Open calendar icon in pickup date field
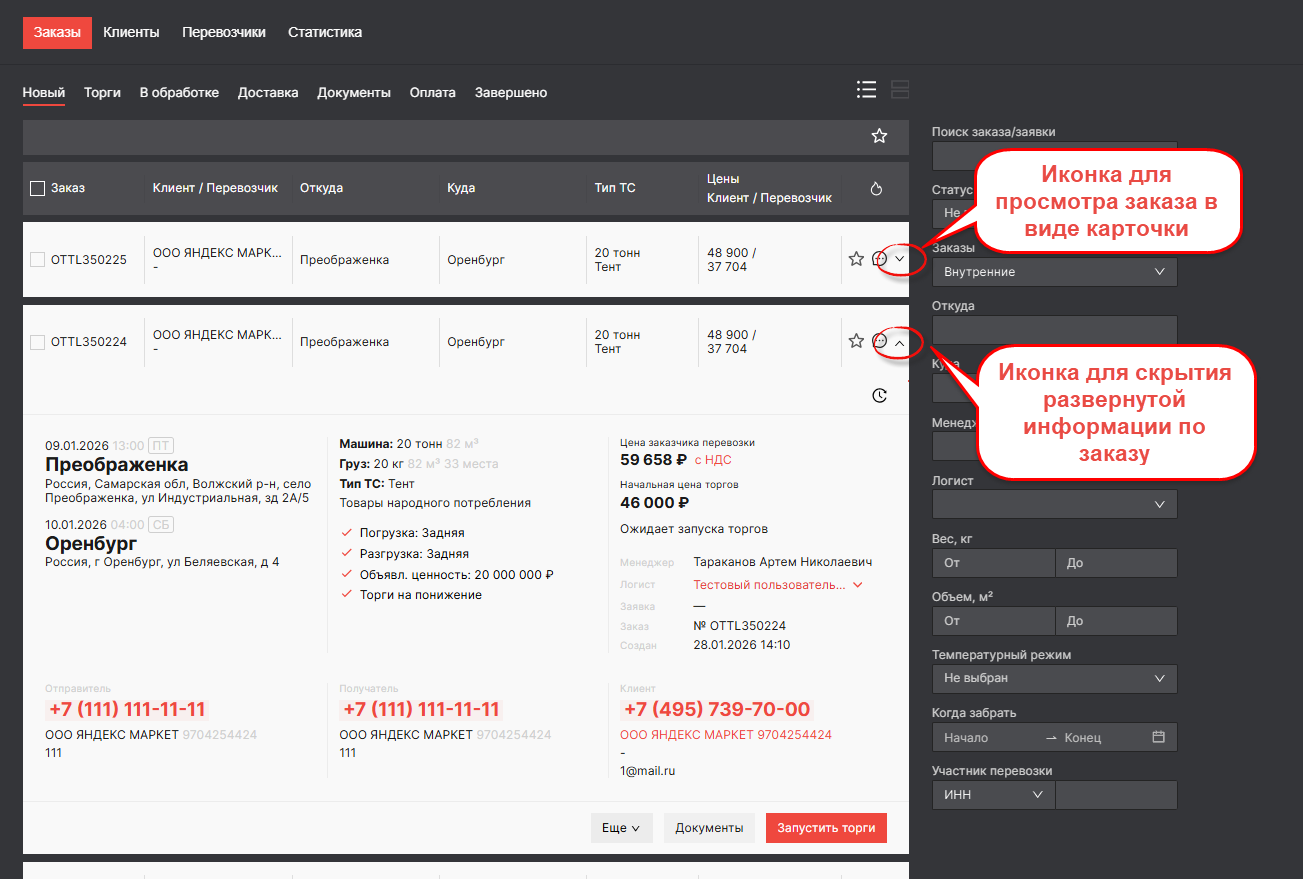 1159,737
